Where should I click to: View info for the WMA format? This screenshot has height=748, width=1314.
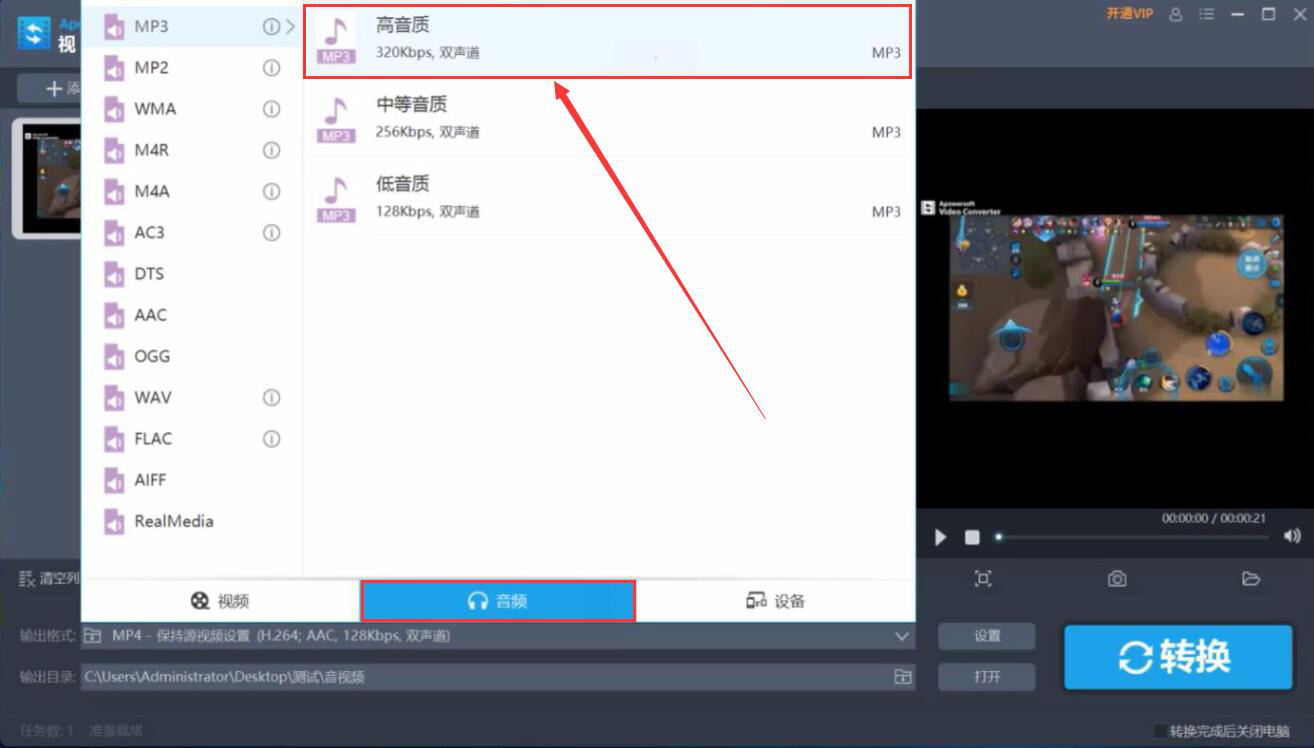[x=271, y=109]
